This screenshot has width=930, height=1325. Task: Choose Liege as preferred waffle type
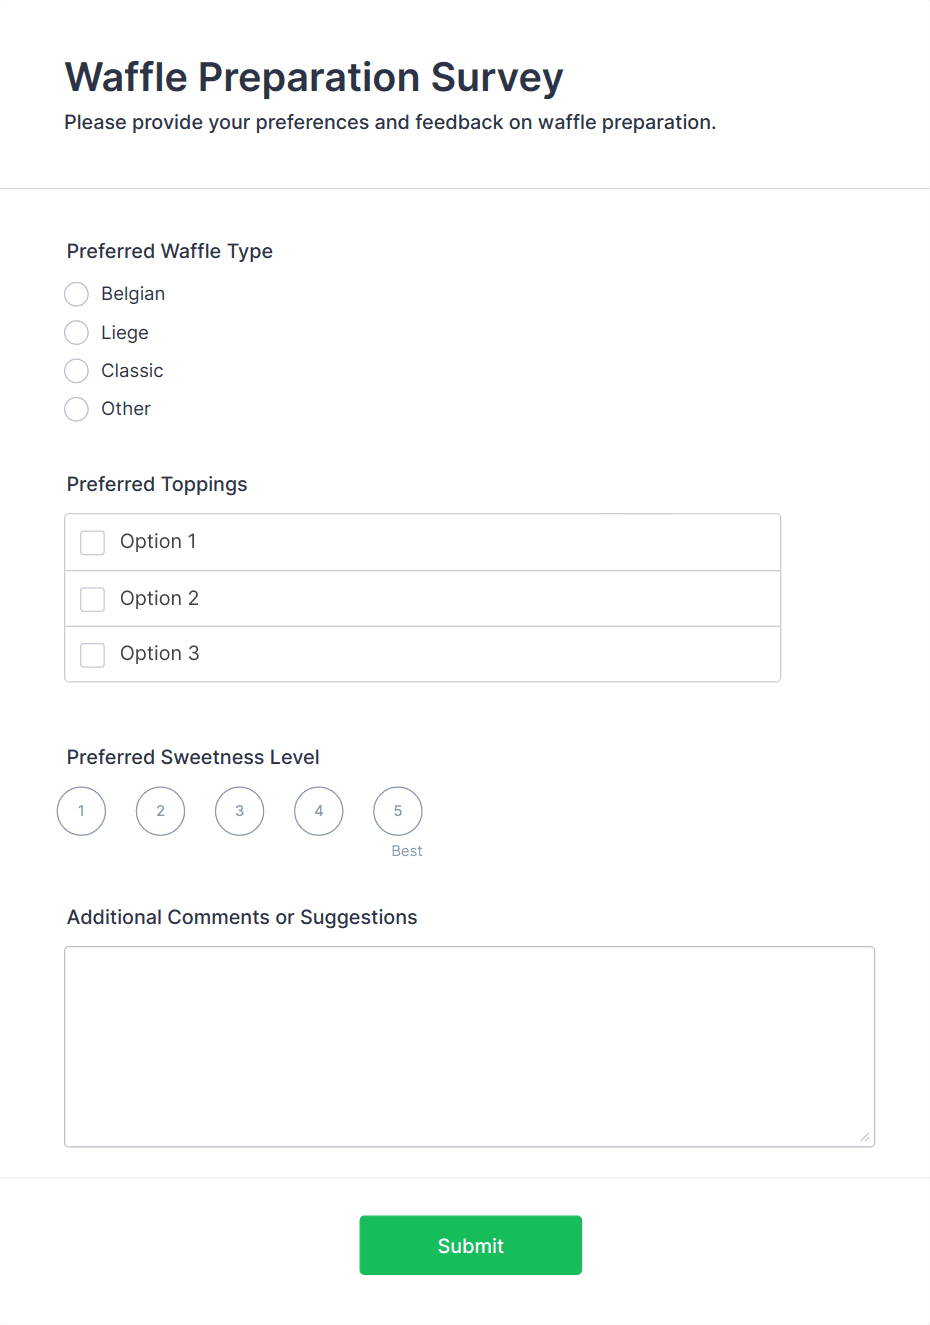(x=77, y=332)
